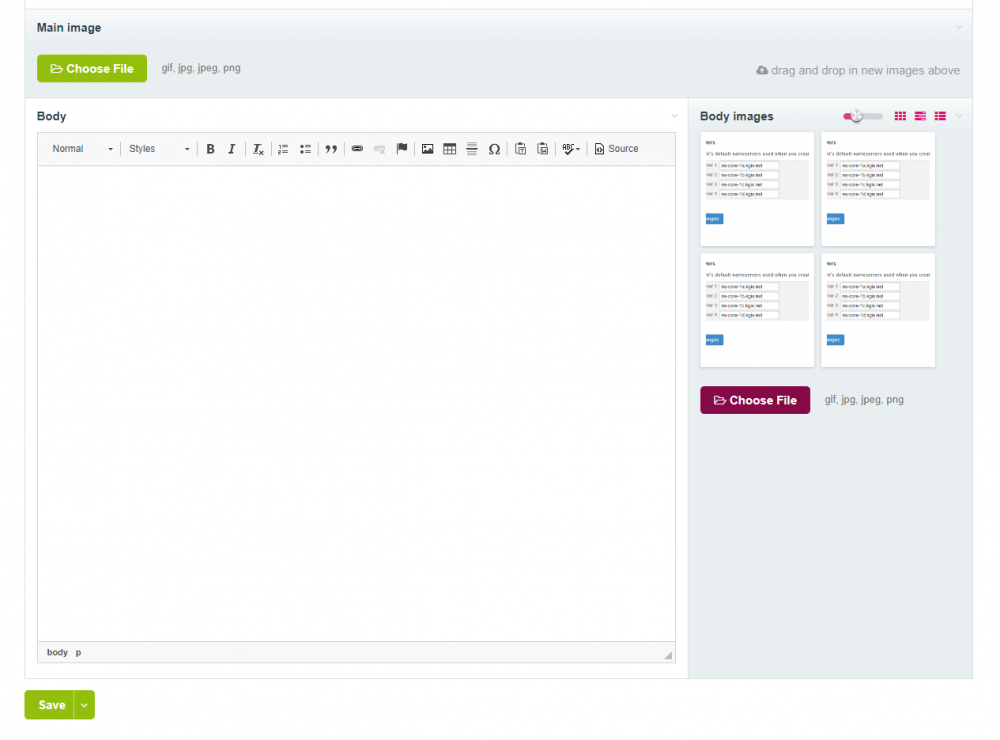Screen dimensions: 1000x740
Task: Collapse the Body images panel chevron
Action: coord(959,116)
